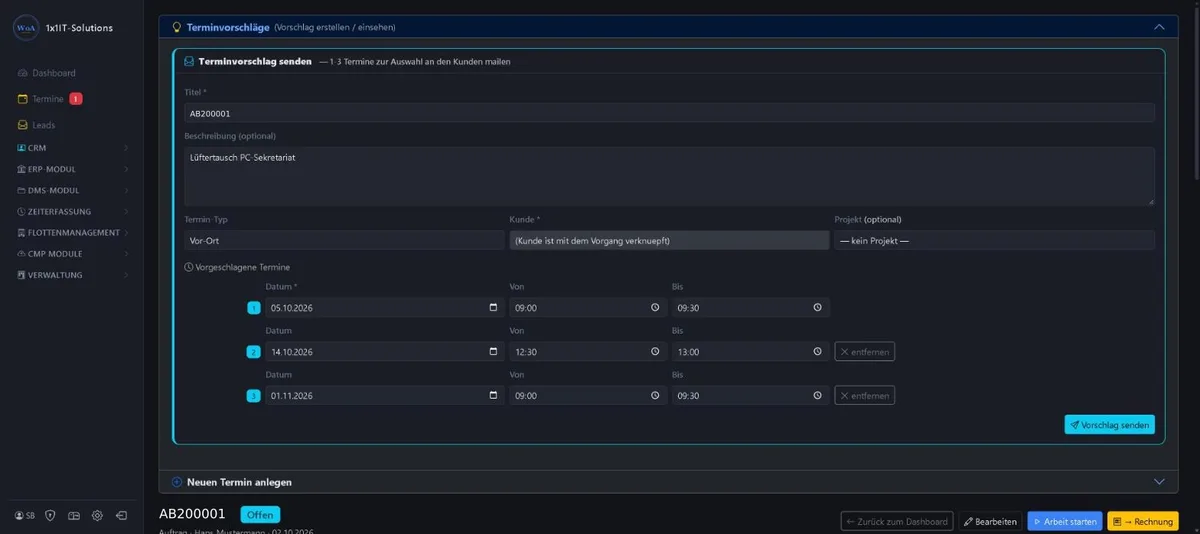Click the Terminvorschlag senden envelope icon
The width and height of the screenshot is (1200, 534).
(x=188, y=61)
